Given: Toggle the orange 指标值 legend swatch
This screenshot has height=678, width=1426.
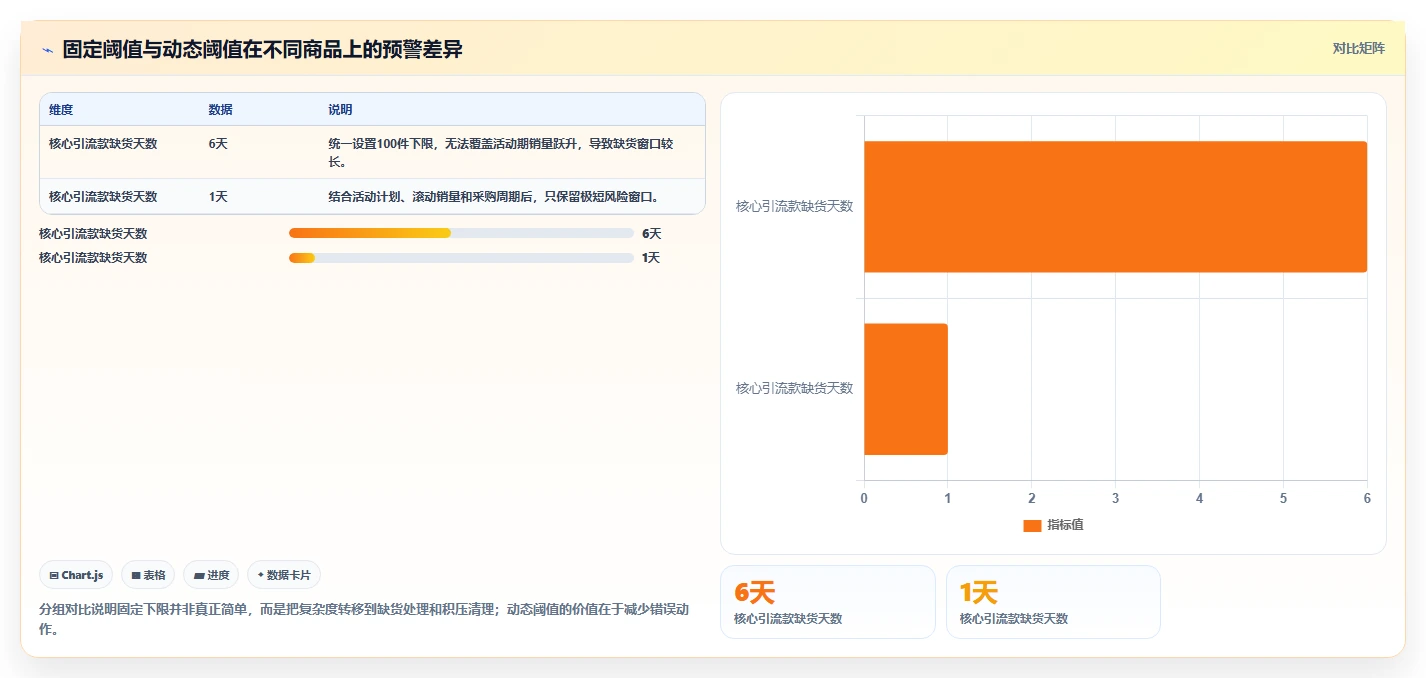Looking at the screenshot, I should (x=1032, y=526).
